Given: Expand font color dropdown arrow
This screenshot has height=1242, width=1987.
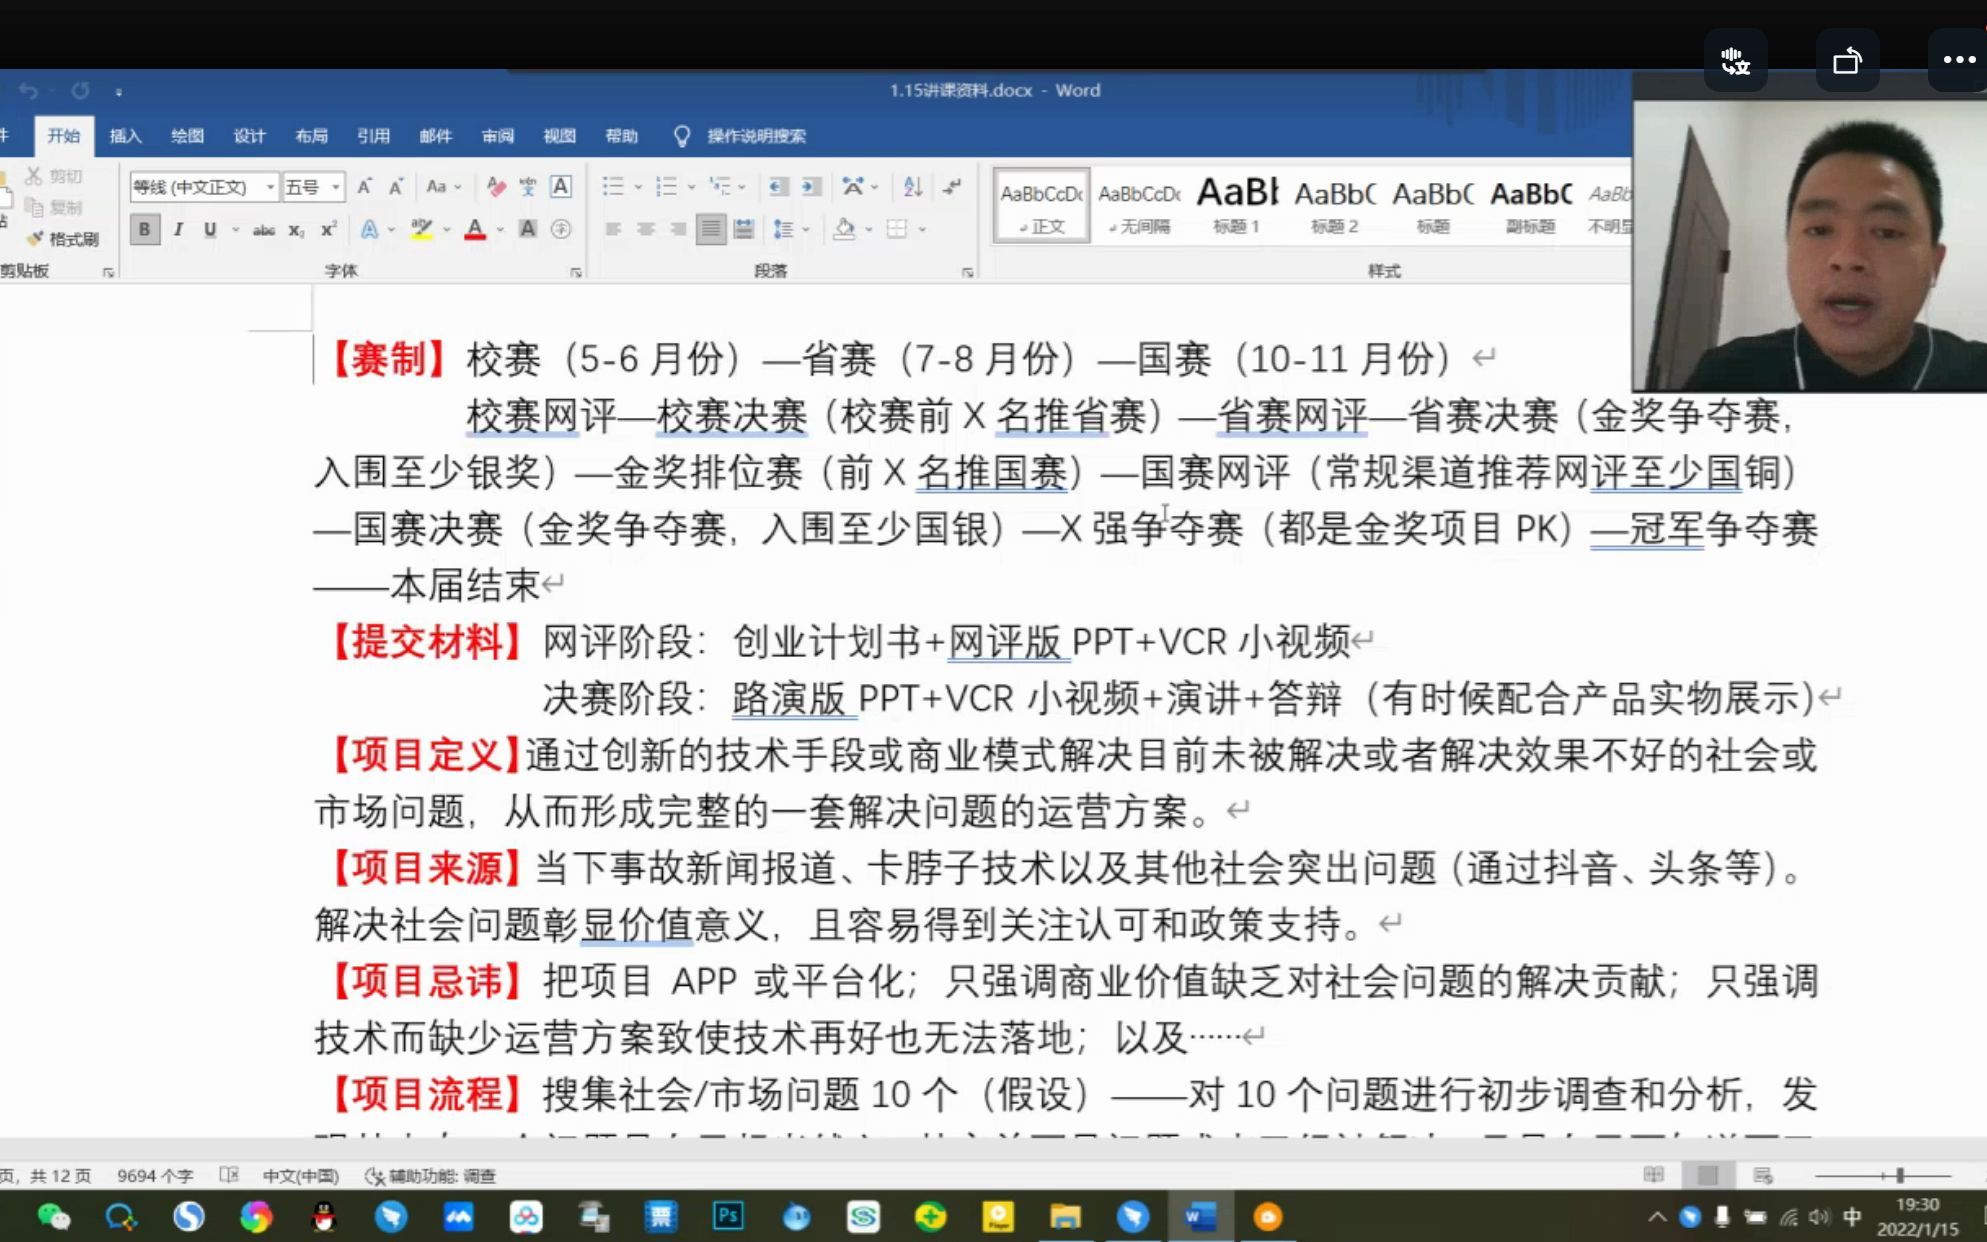Looking at the screenshot, I should click(x=500, y=230).
